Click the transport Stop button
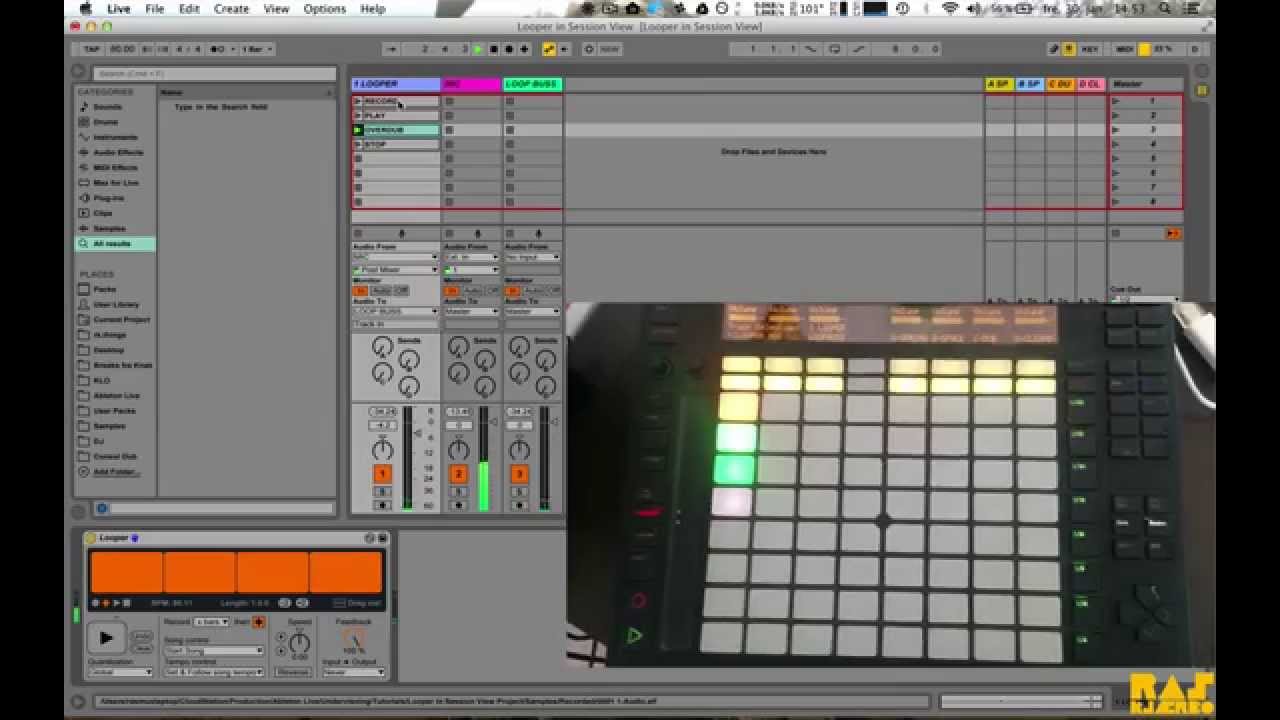Viewport: 1280px width, 720px height. (x=493, y=49)
